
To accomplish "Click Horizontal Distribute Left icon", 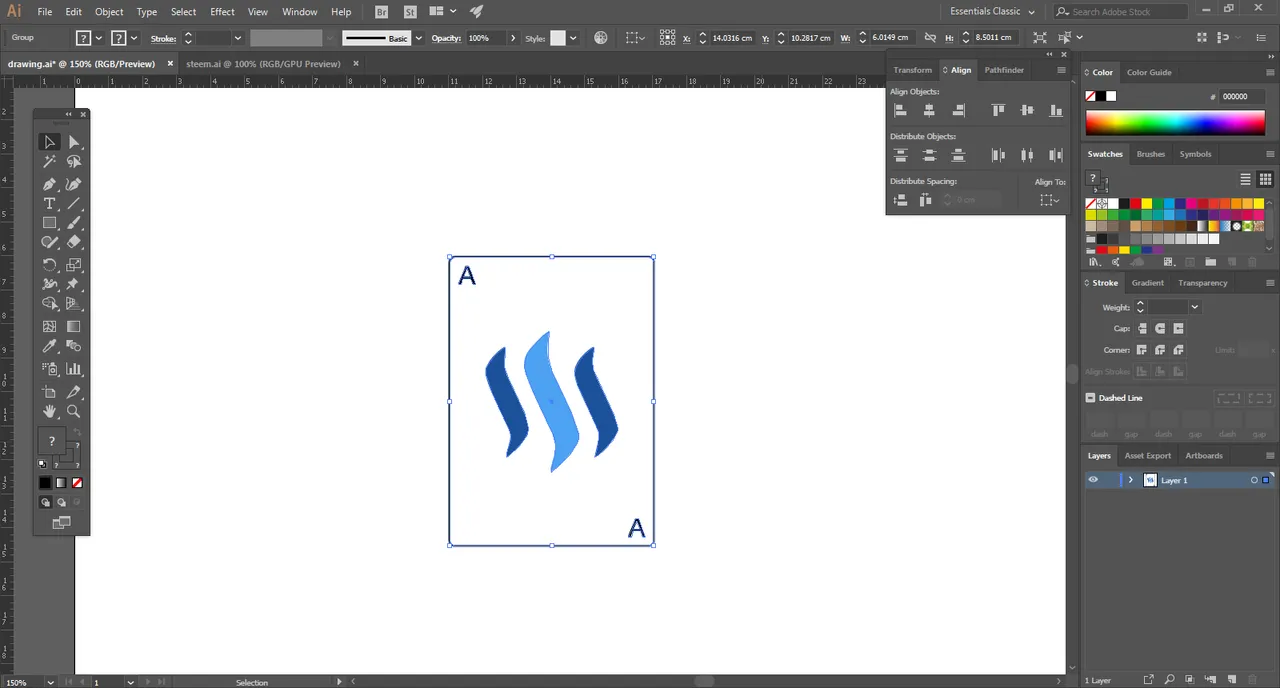I will (x=997, y=155).
